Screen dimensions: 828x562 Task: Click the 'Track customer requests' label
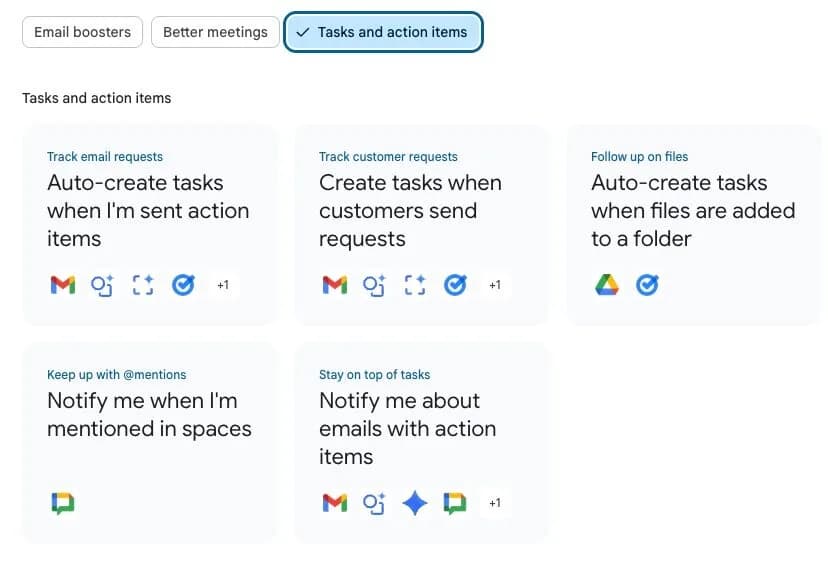pyautogui.click(x=388, y=157)
